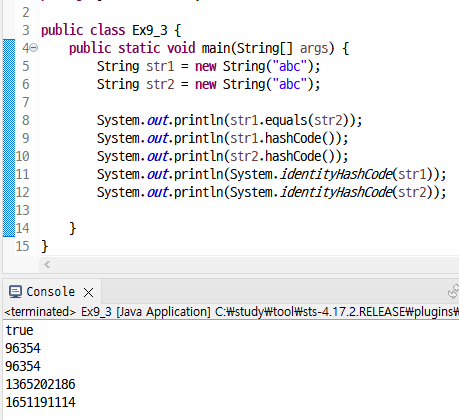Close the Console view tab

point(88,293)
